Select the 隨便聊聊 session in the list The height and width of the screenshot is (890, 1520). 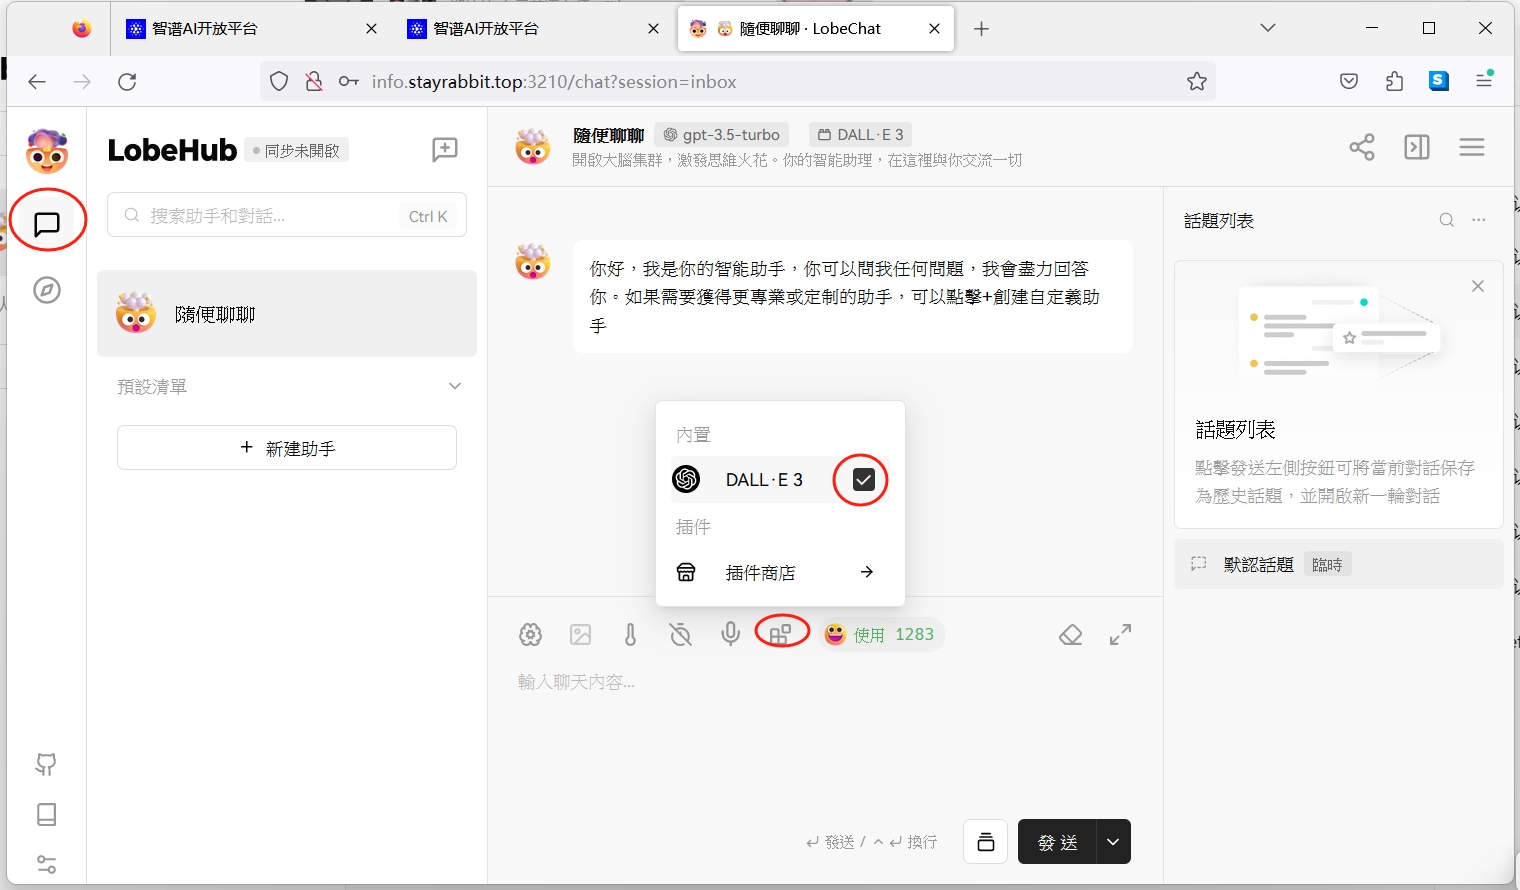point(287,313)
